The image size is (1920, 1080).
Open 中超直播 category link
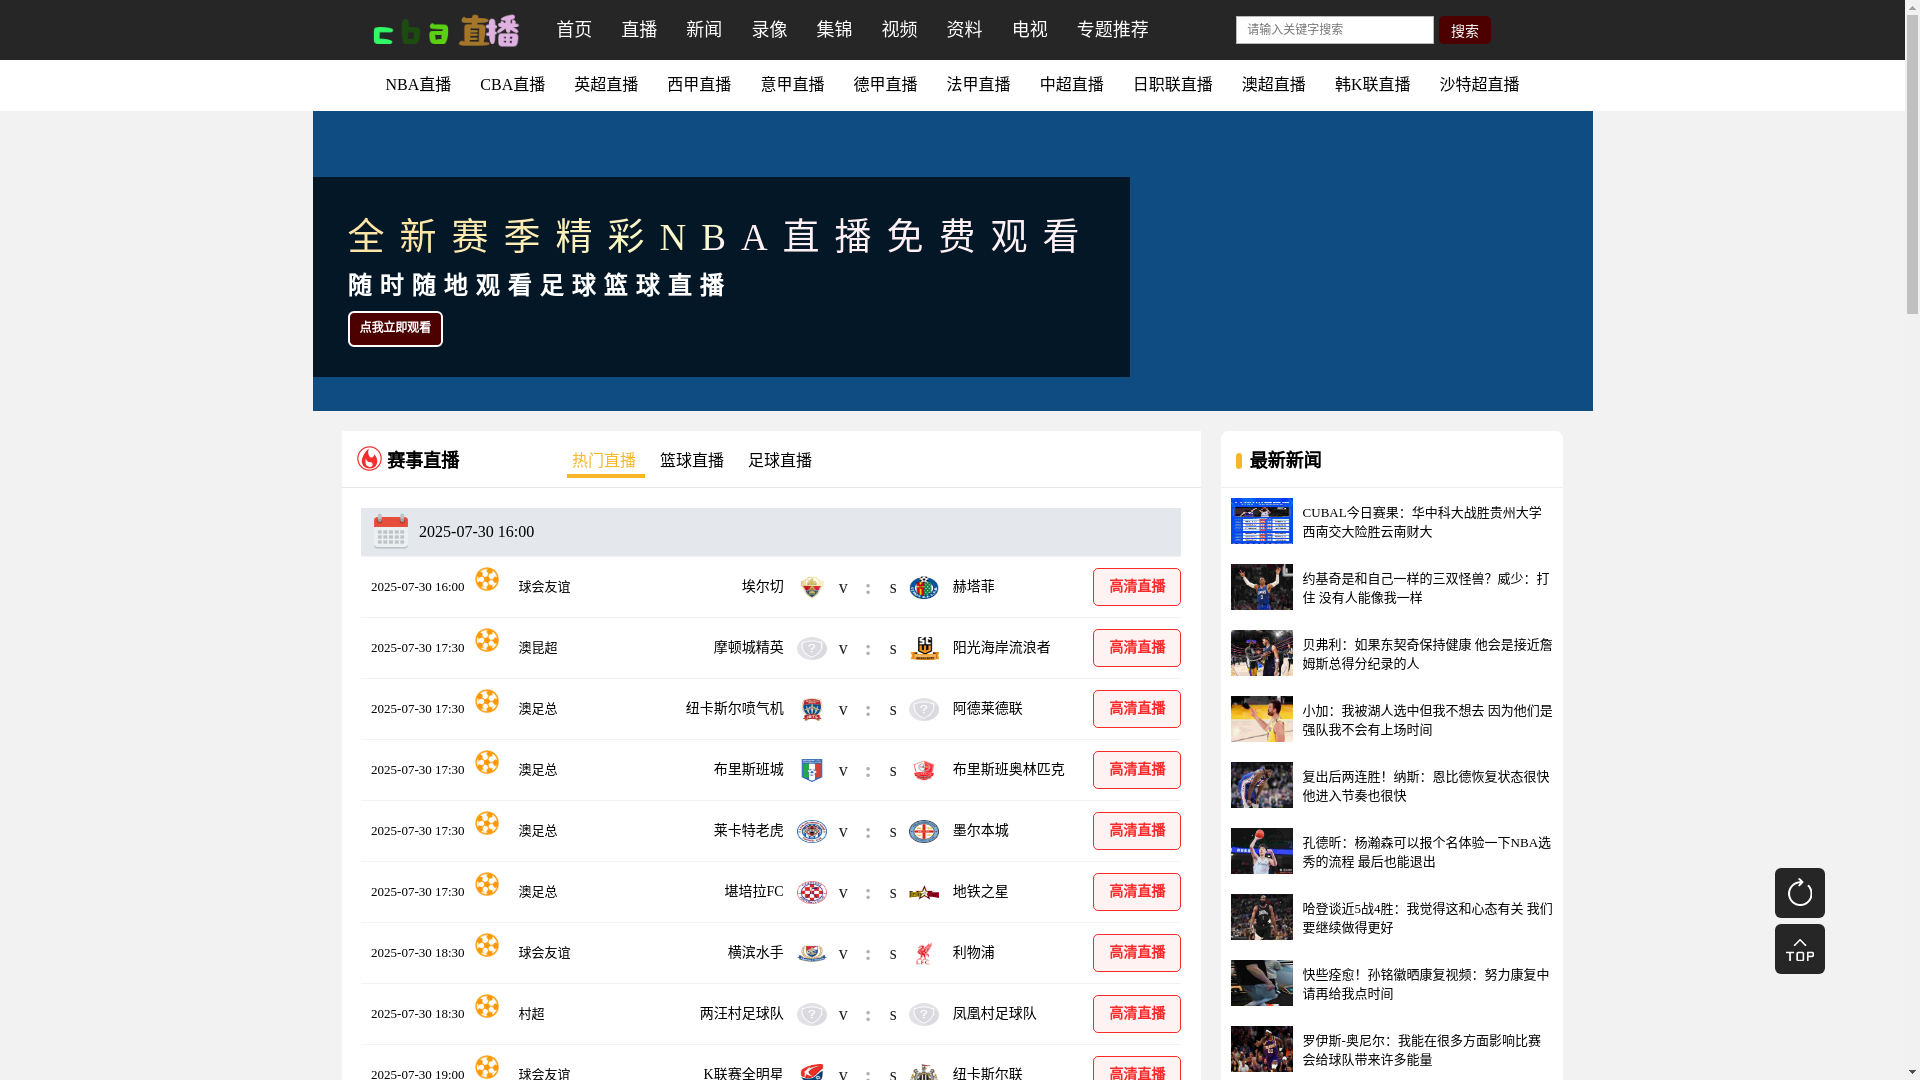pyautogui.click(x=1072, y=85)
